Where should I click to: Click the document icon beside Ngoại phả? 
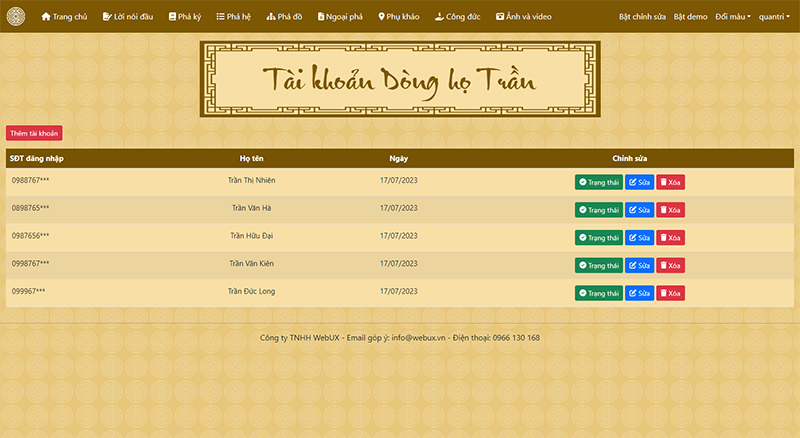pyautogui.click(x=320, y=17)
